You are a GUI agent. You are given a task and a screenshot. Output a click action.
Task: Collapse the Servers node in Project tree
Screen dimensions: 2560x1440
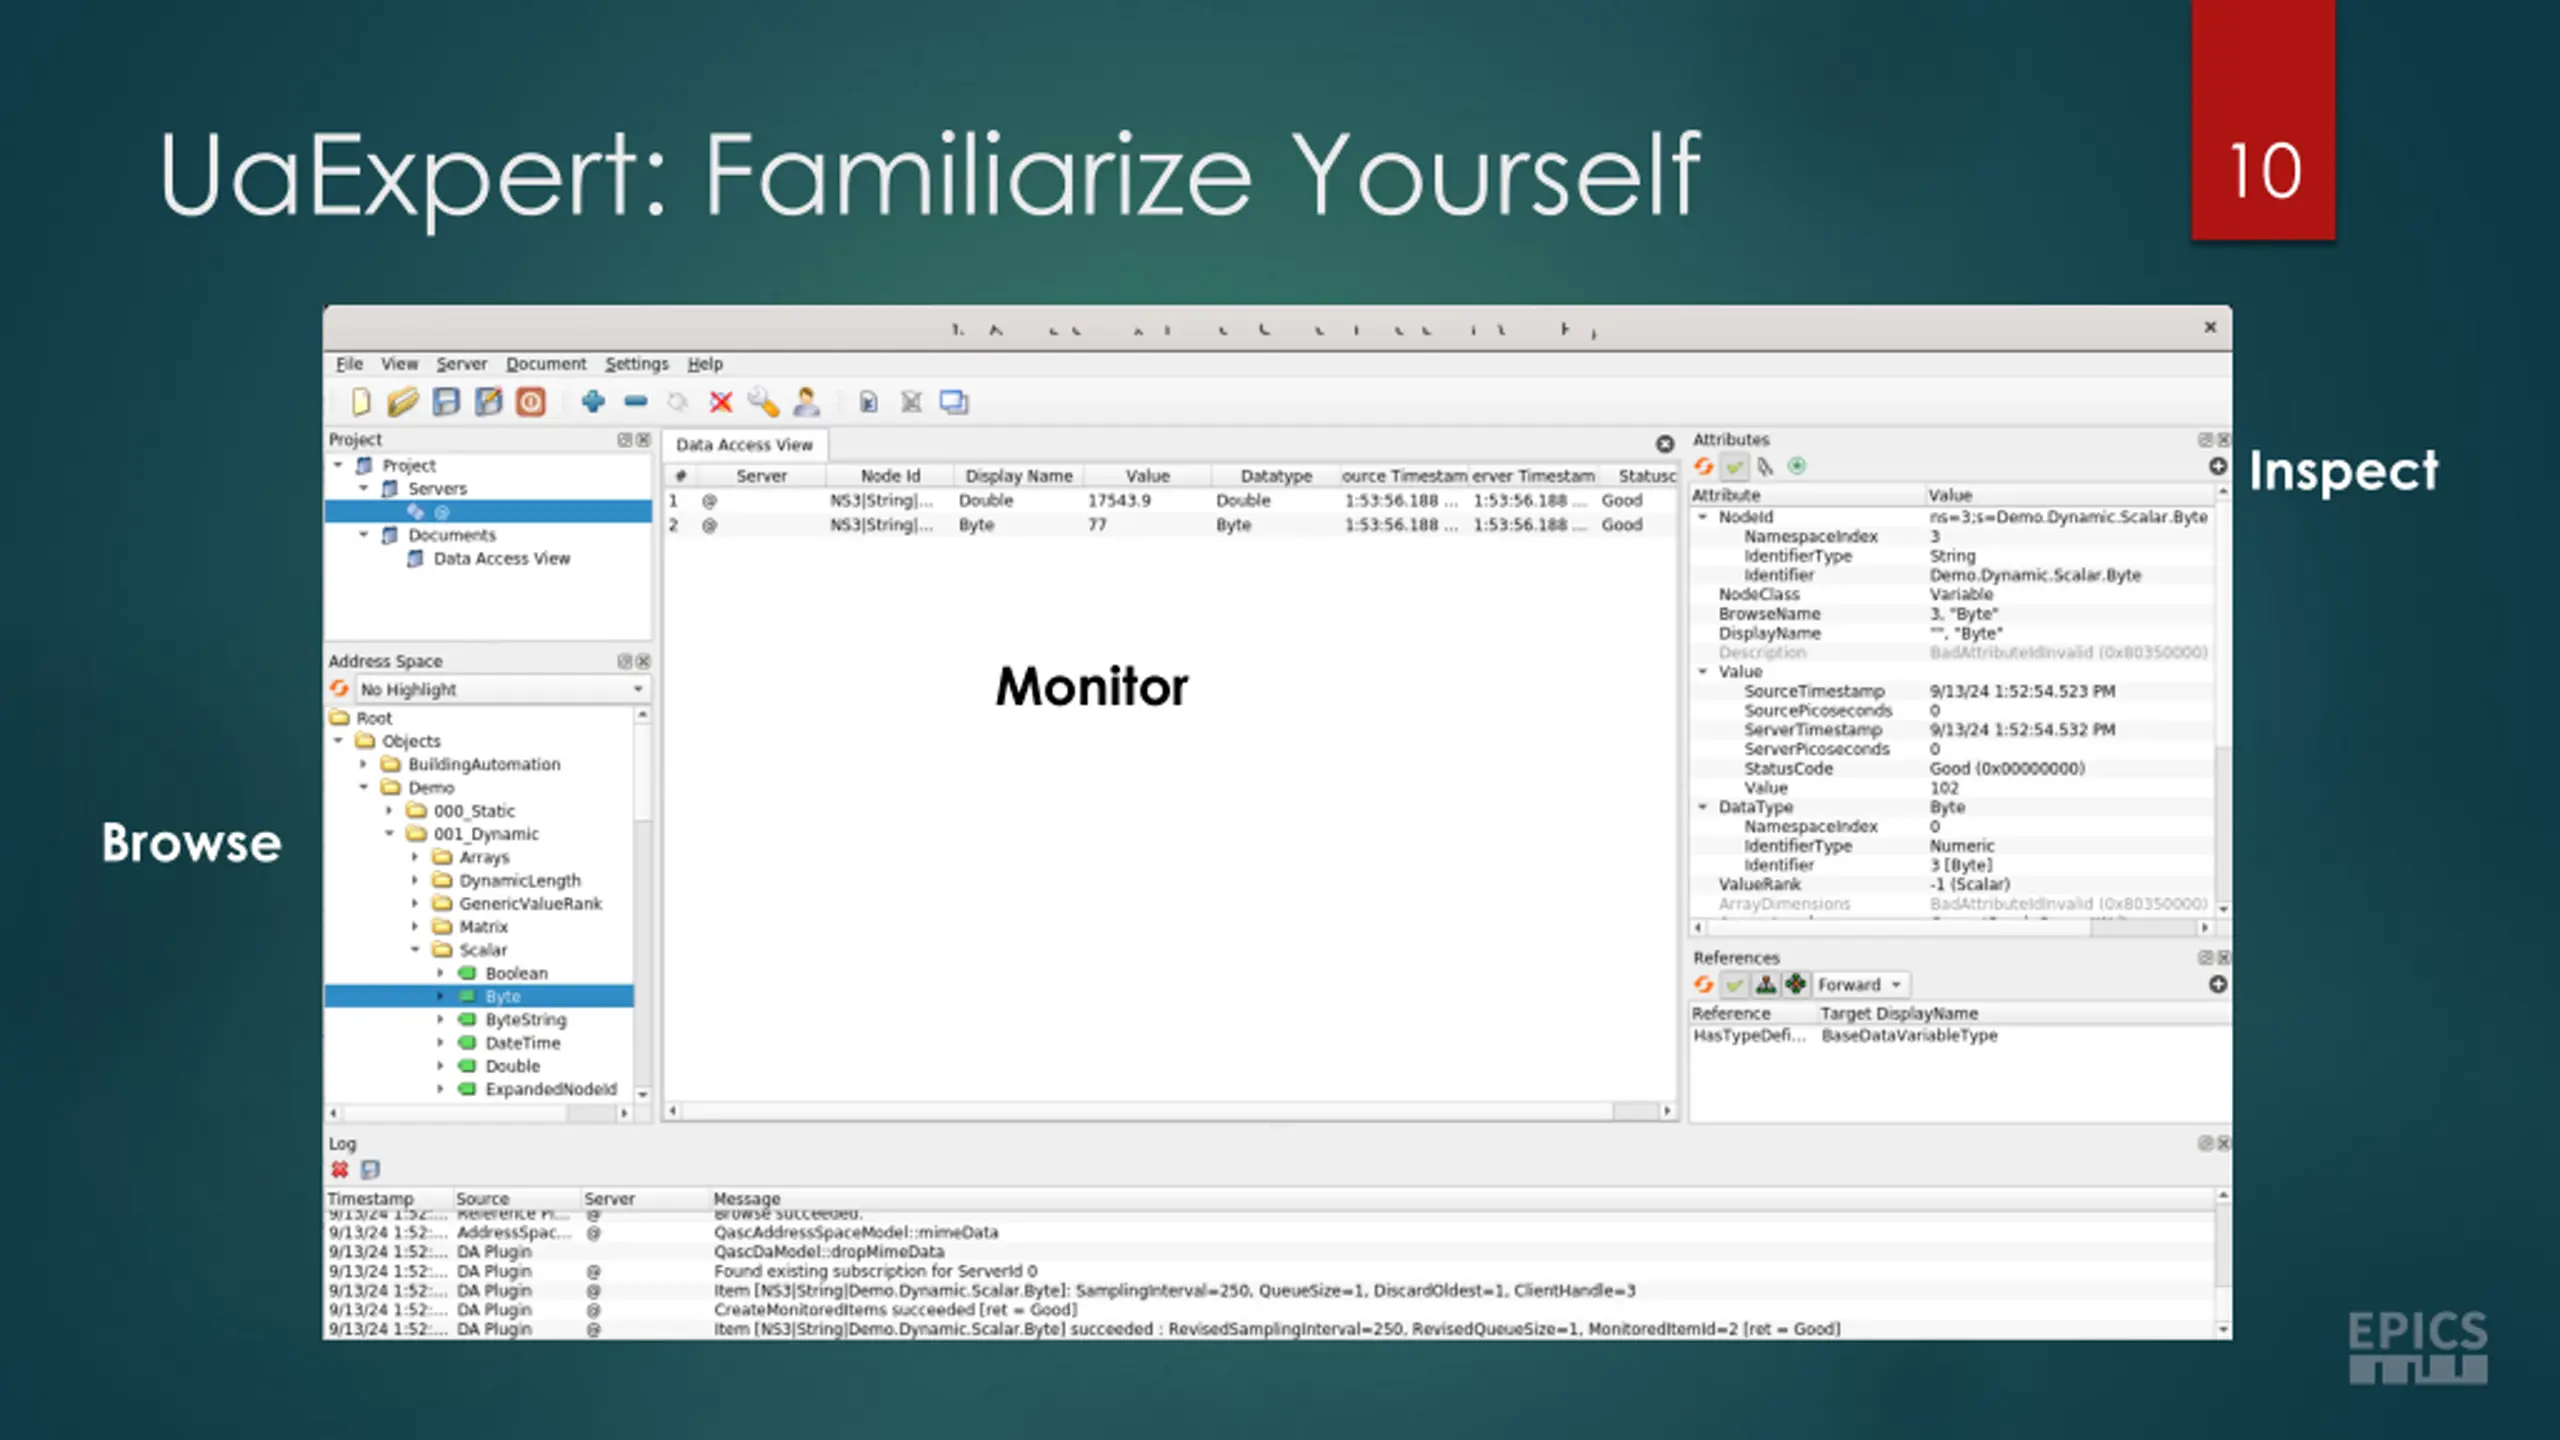click(x=364, y=488)
